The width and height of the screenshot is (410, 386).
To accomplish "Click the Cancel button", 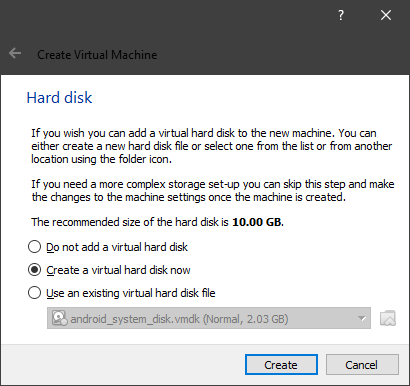I will pyautogui.click(x=362, y=365).
